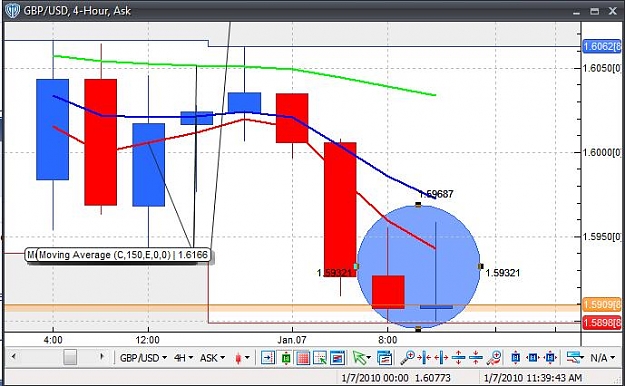Click the Jan.07 time axis label
Screen dimensions: 625x386
292,340
